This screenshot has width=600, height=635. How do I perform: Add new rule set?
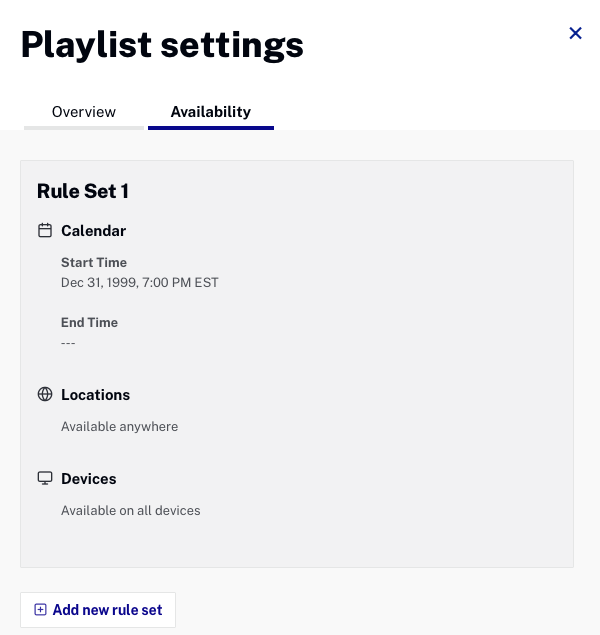pyautogui.click(x=98, y=610)
